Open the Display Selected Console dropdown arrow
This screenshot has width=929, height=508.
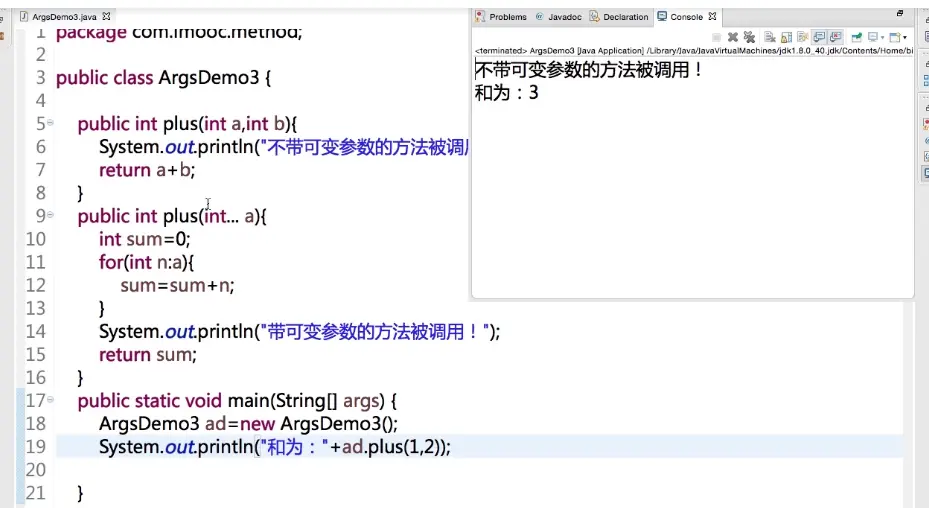coord(882,37)
